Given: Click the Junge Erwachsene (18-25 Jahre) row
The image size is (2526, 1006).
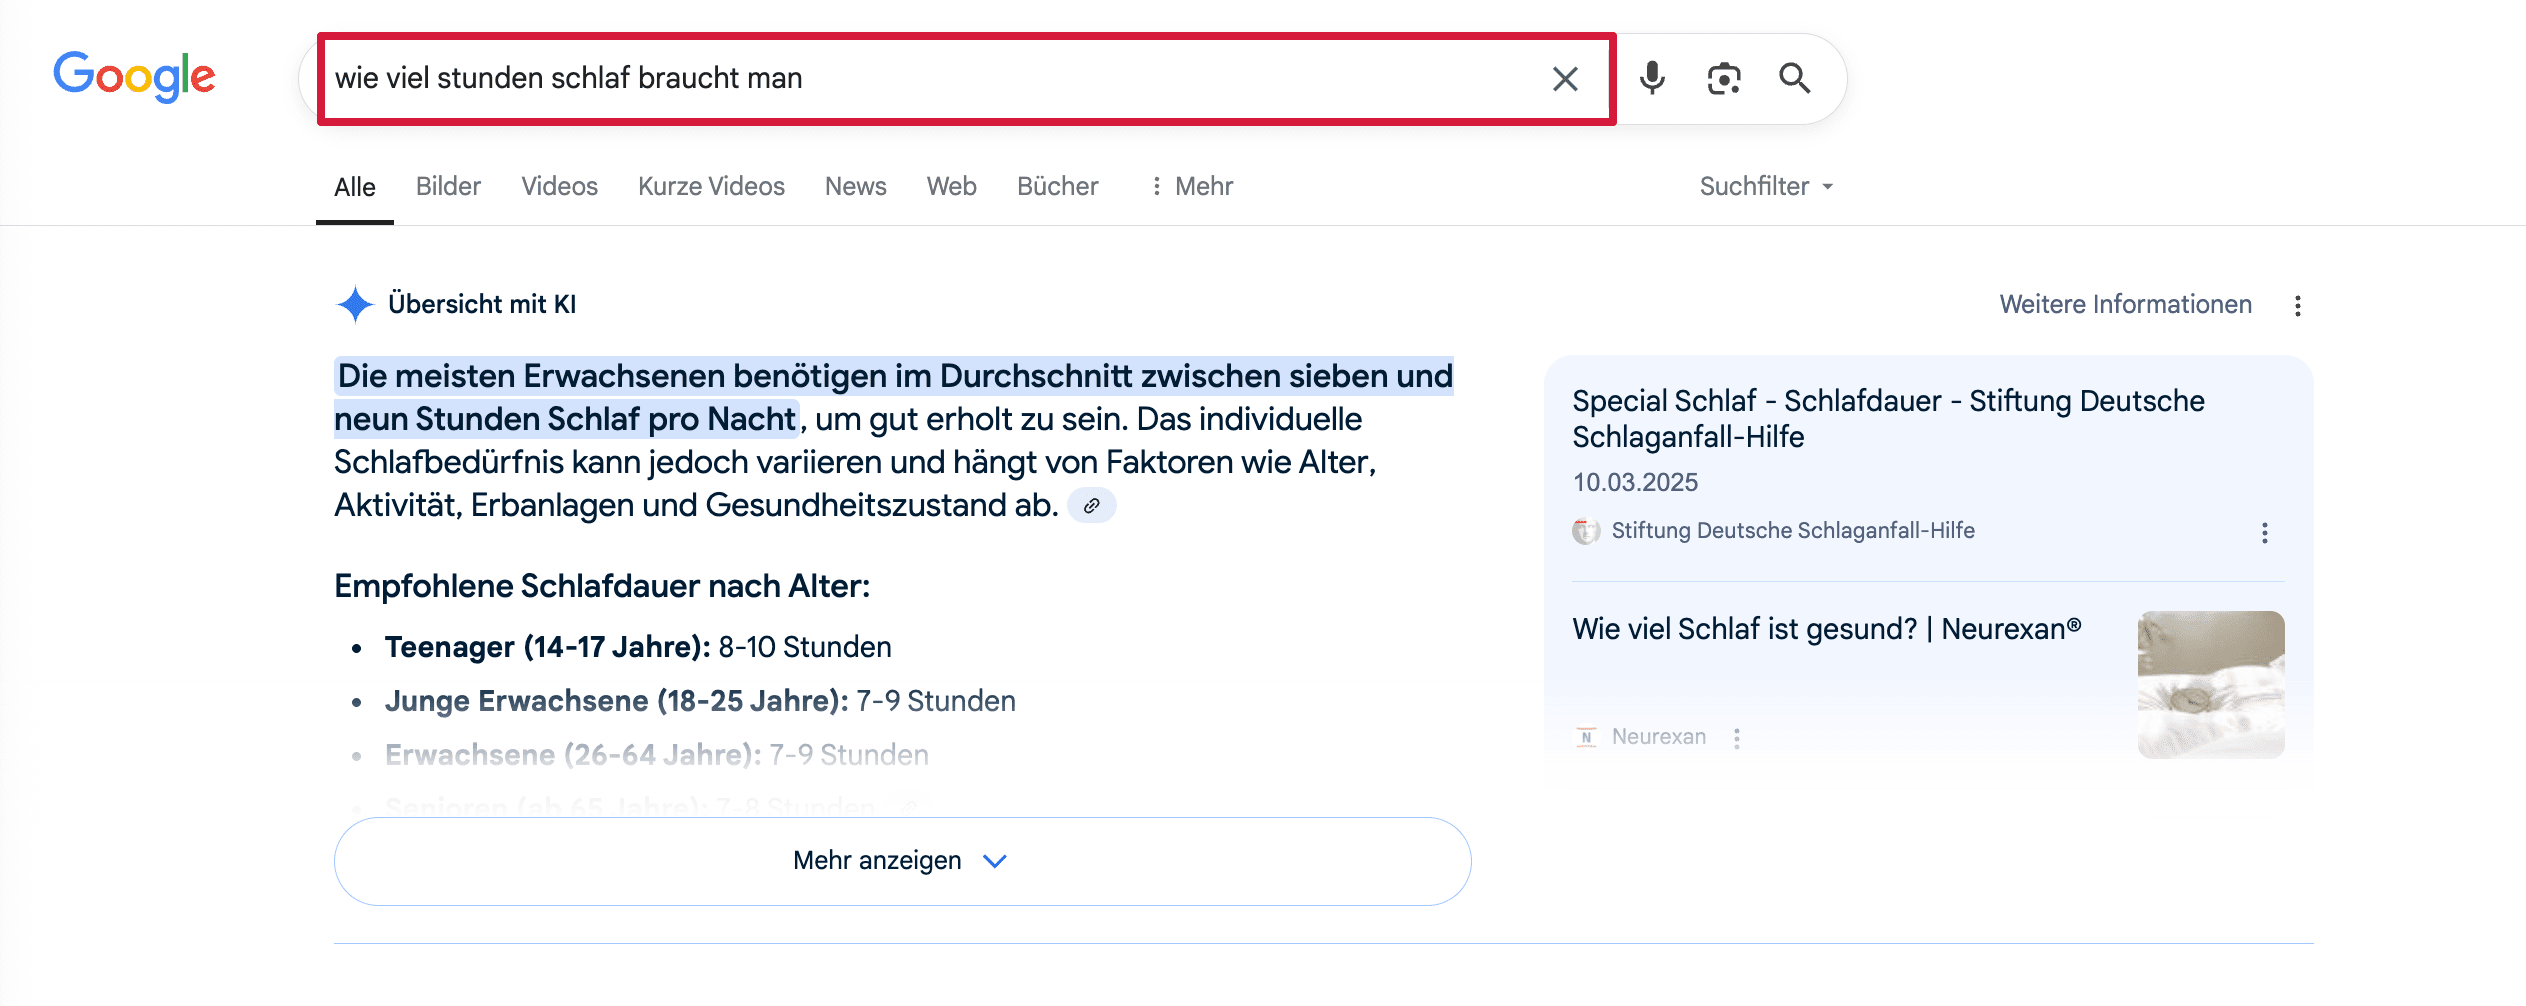Looking at the screenshot, I should [700, 701].
